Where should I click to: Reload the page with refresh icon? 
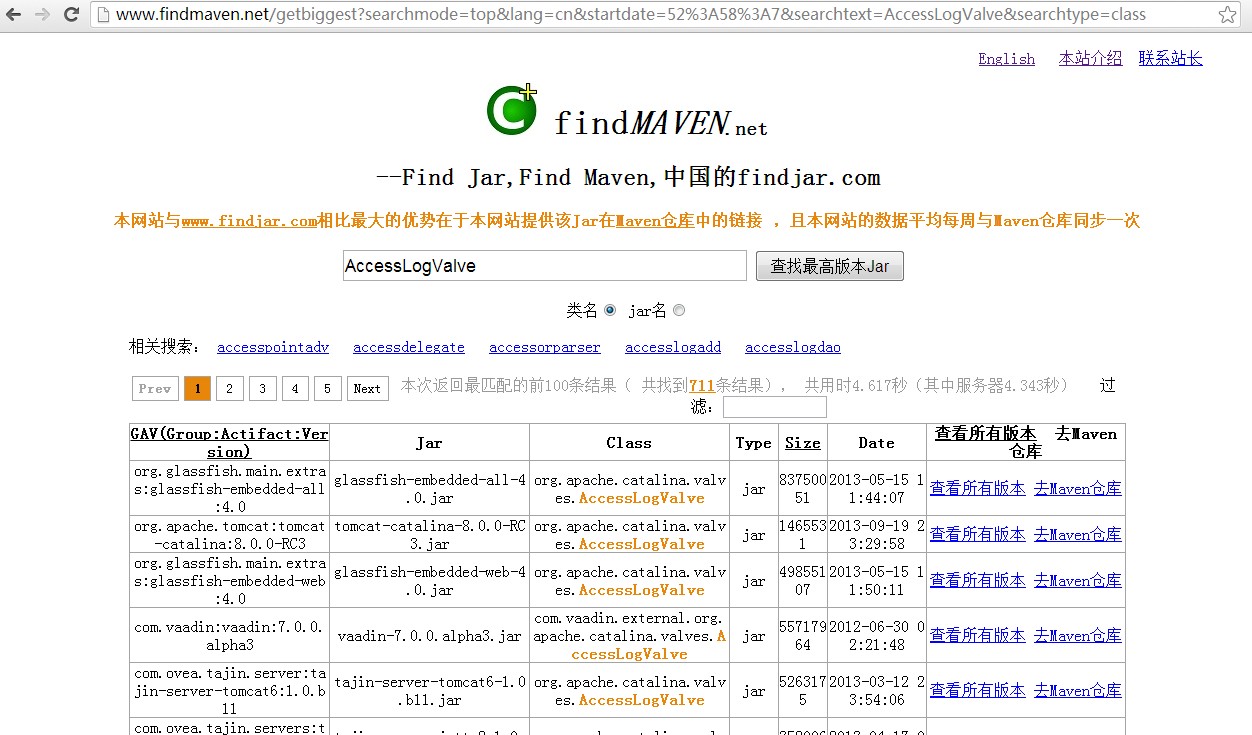click(x=71, y=15)
